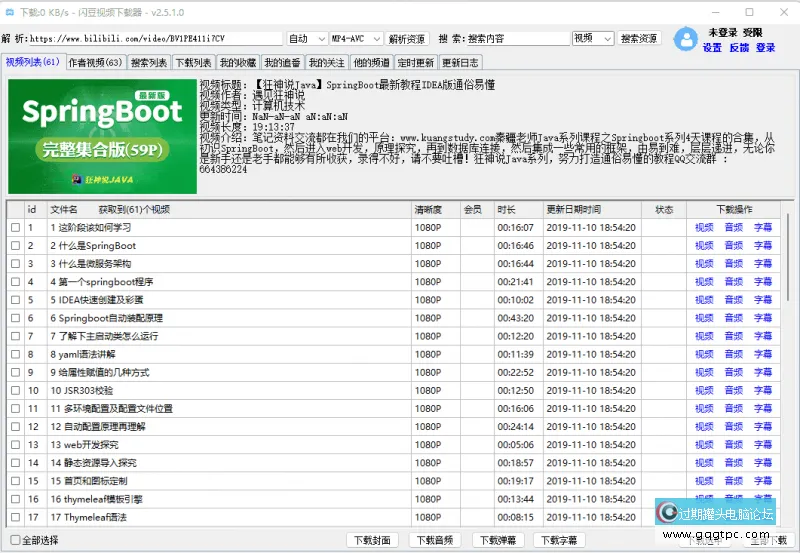Open the 定时更新 tab

416,63
